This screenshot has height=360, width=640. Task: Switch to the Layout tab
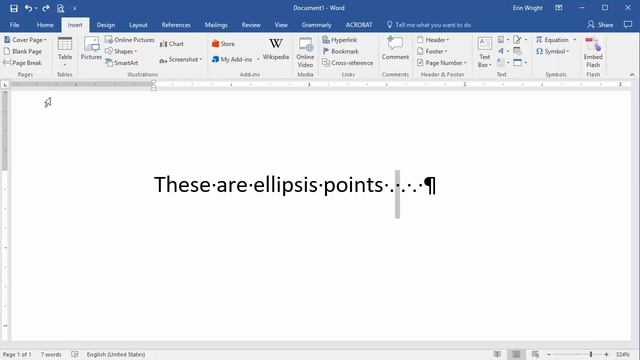point(138,25)
